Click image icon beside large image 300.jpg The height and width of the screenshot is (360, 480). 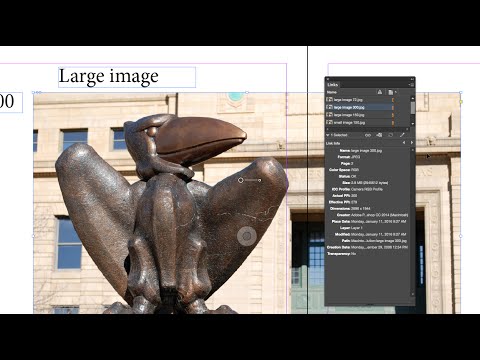pyautogui.click(x=329, y=107)
